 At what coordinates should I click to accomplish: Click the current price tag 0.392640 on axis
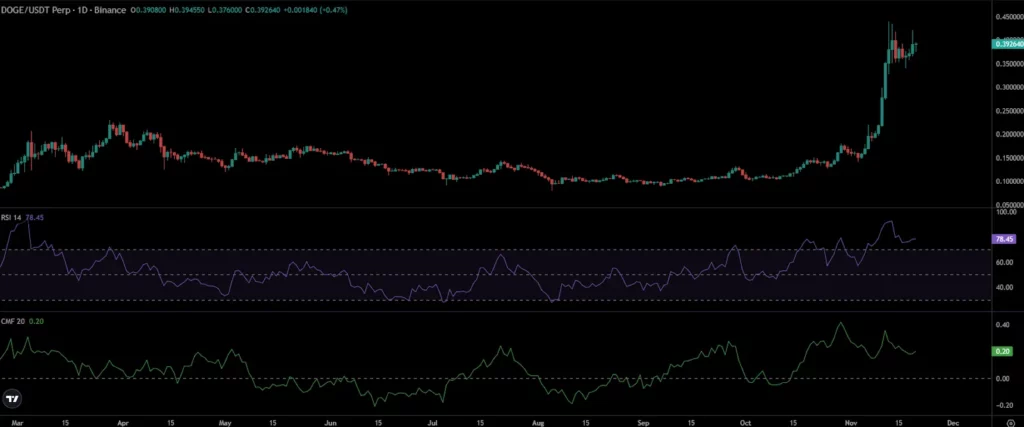coord(1008,44)
